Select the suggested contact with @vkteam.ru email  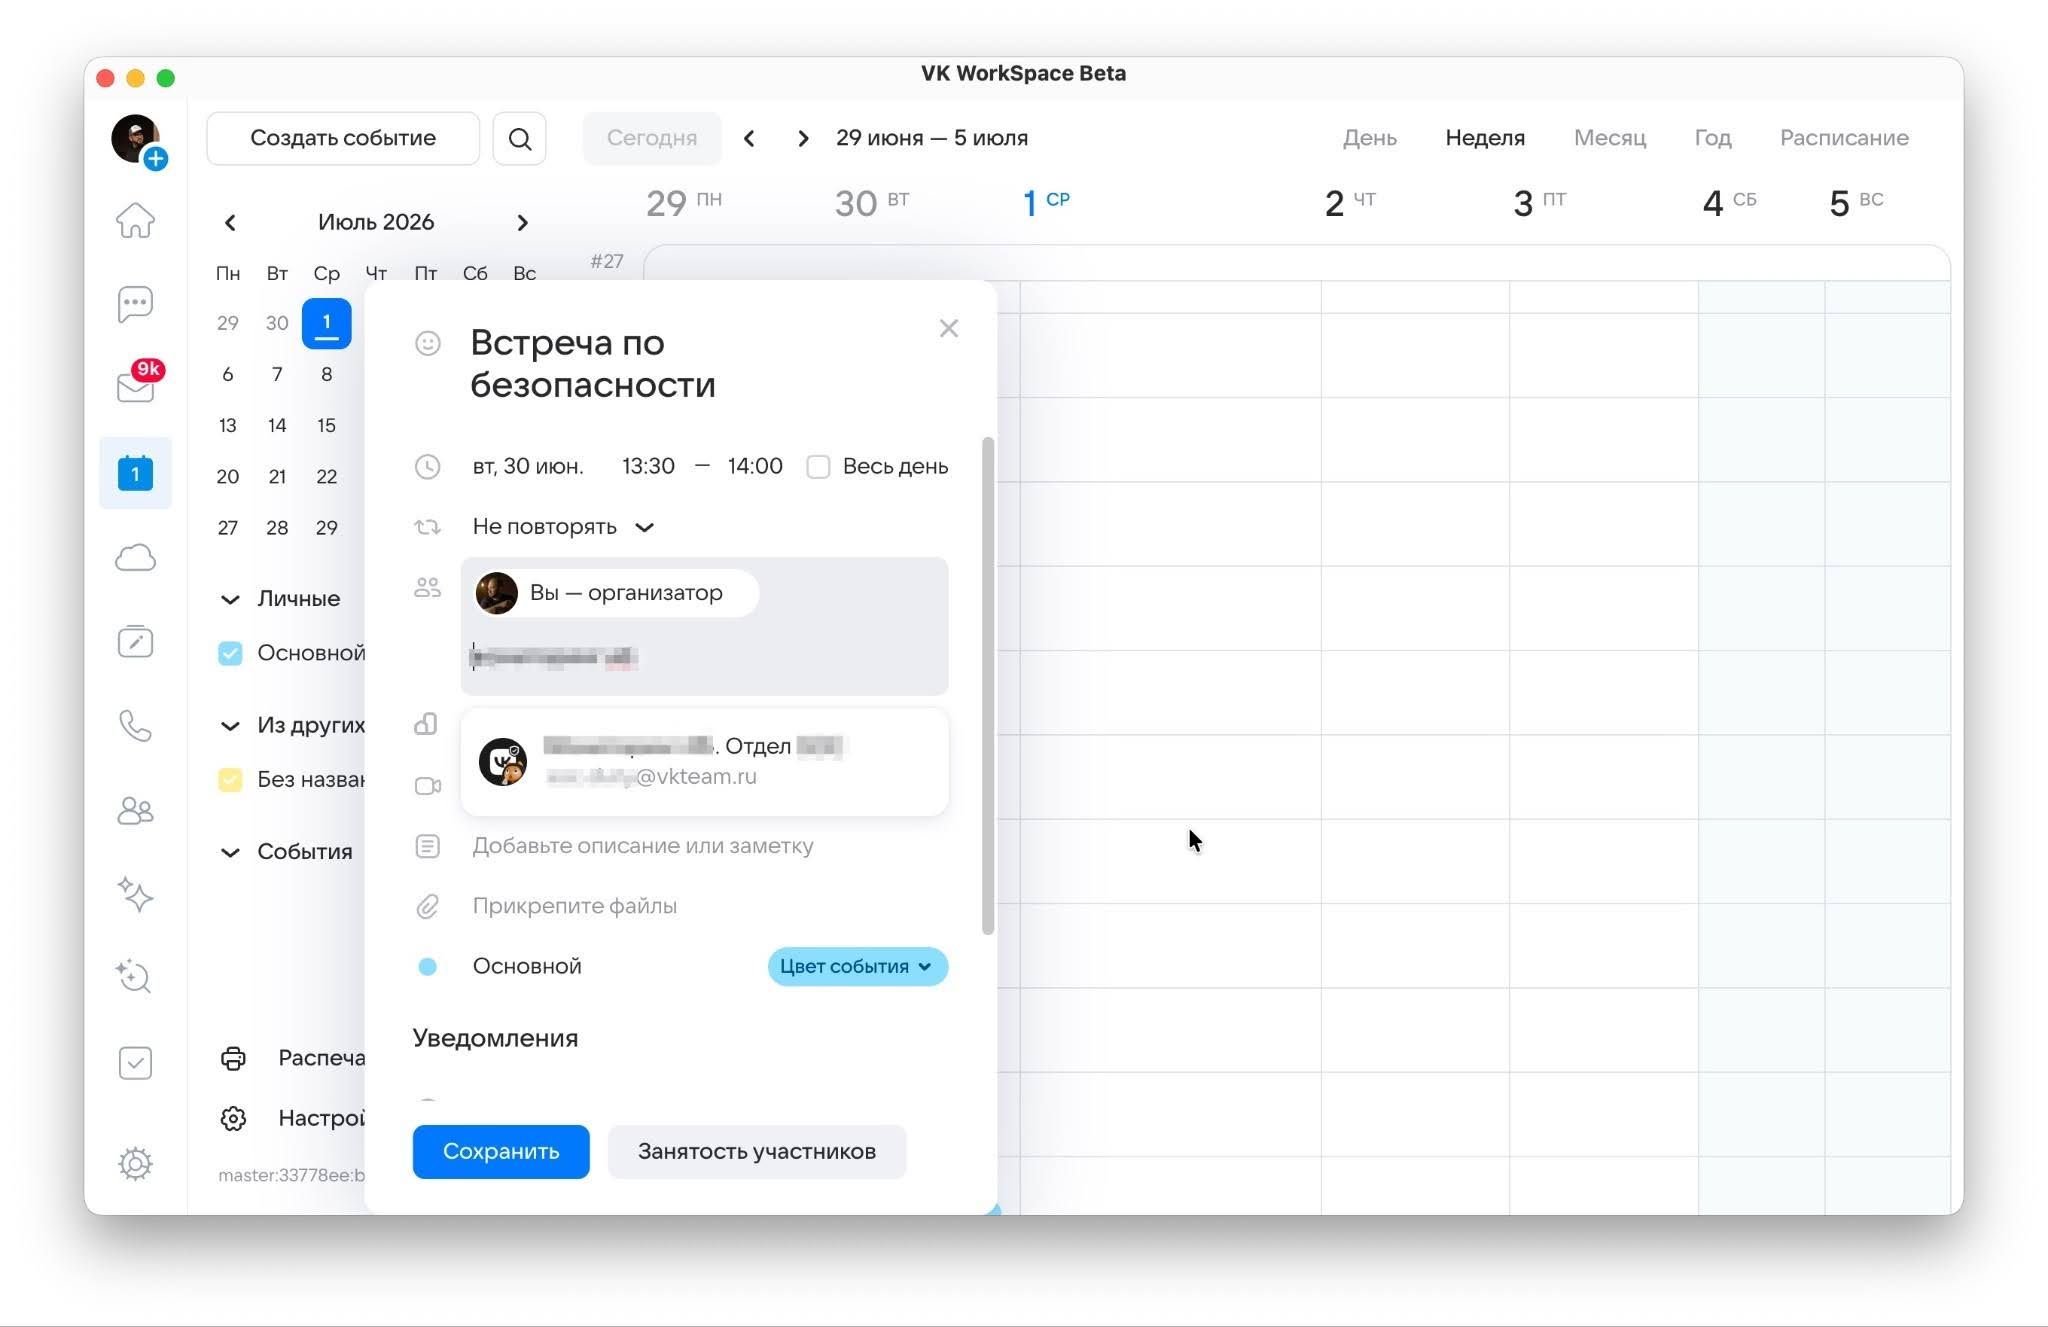tap(704, 762)
